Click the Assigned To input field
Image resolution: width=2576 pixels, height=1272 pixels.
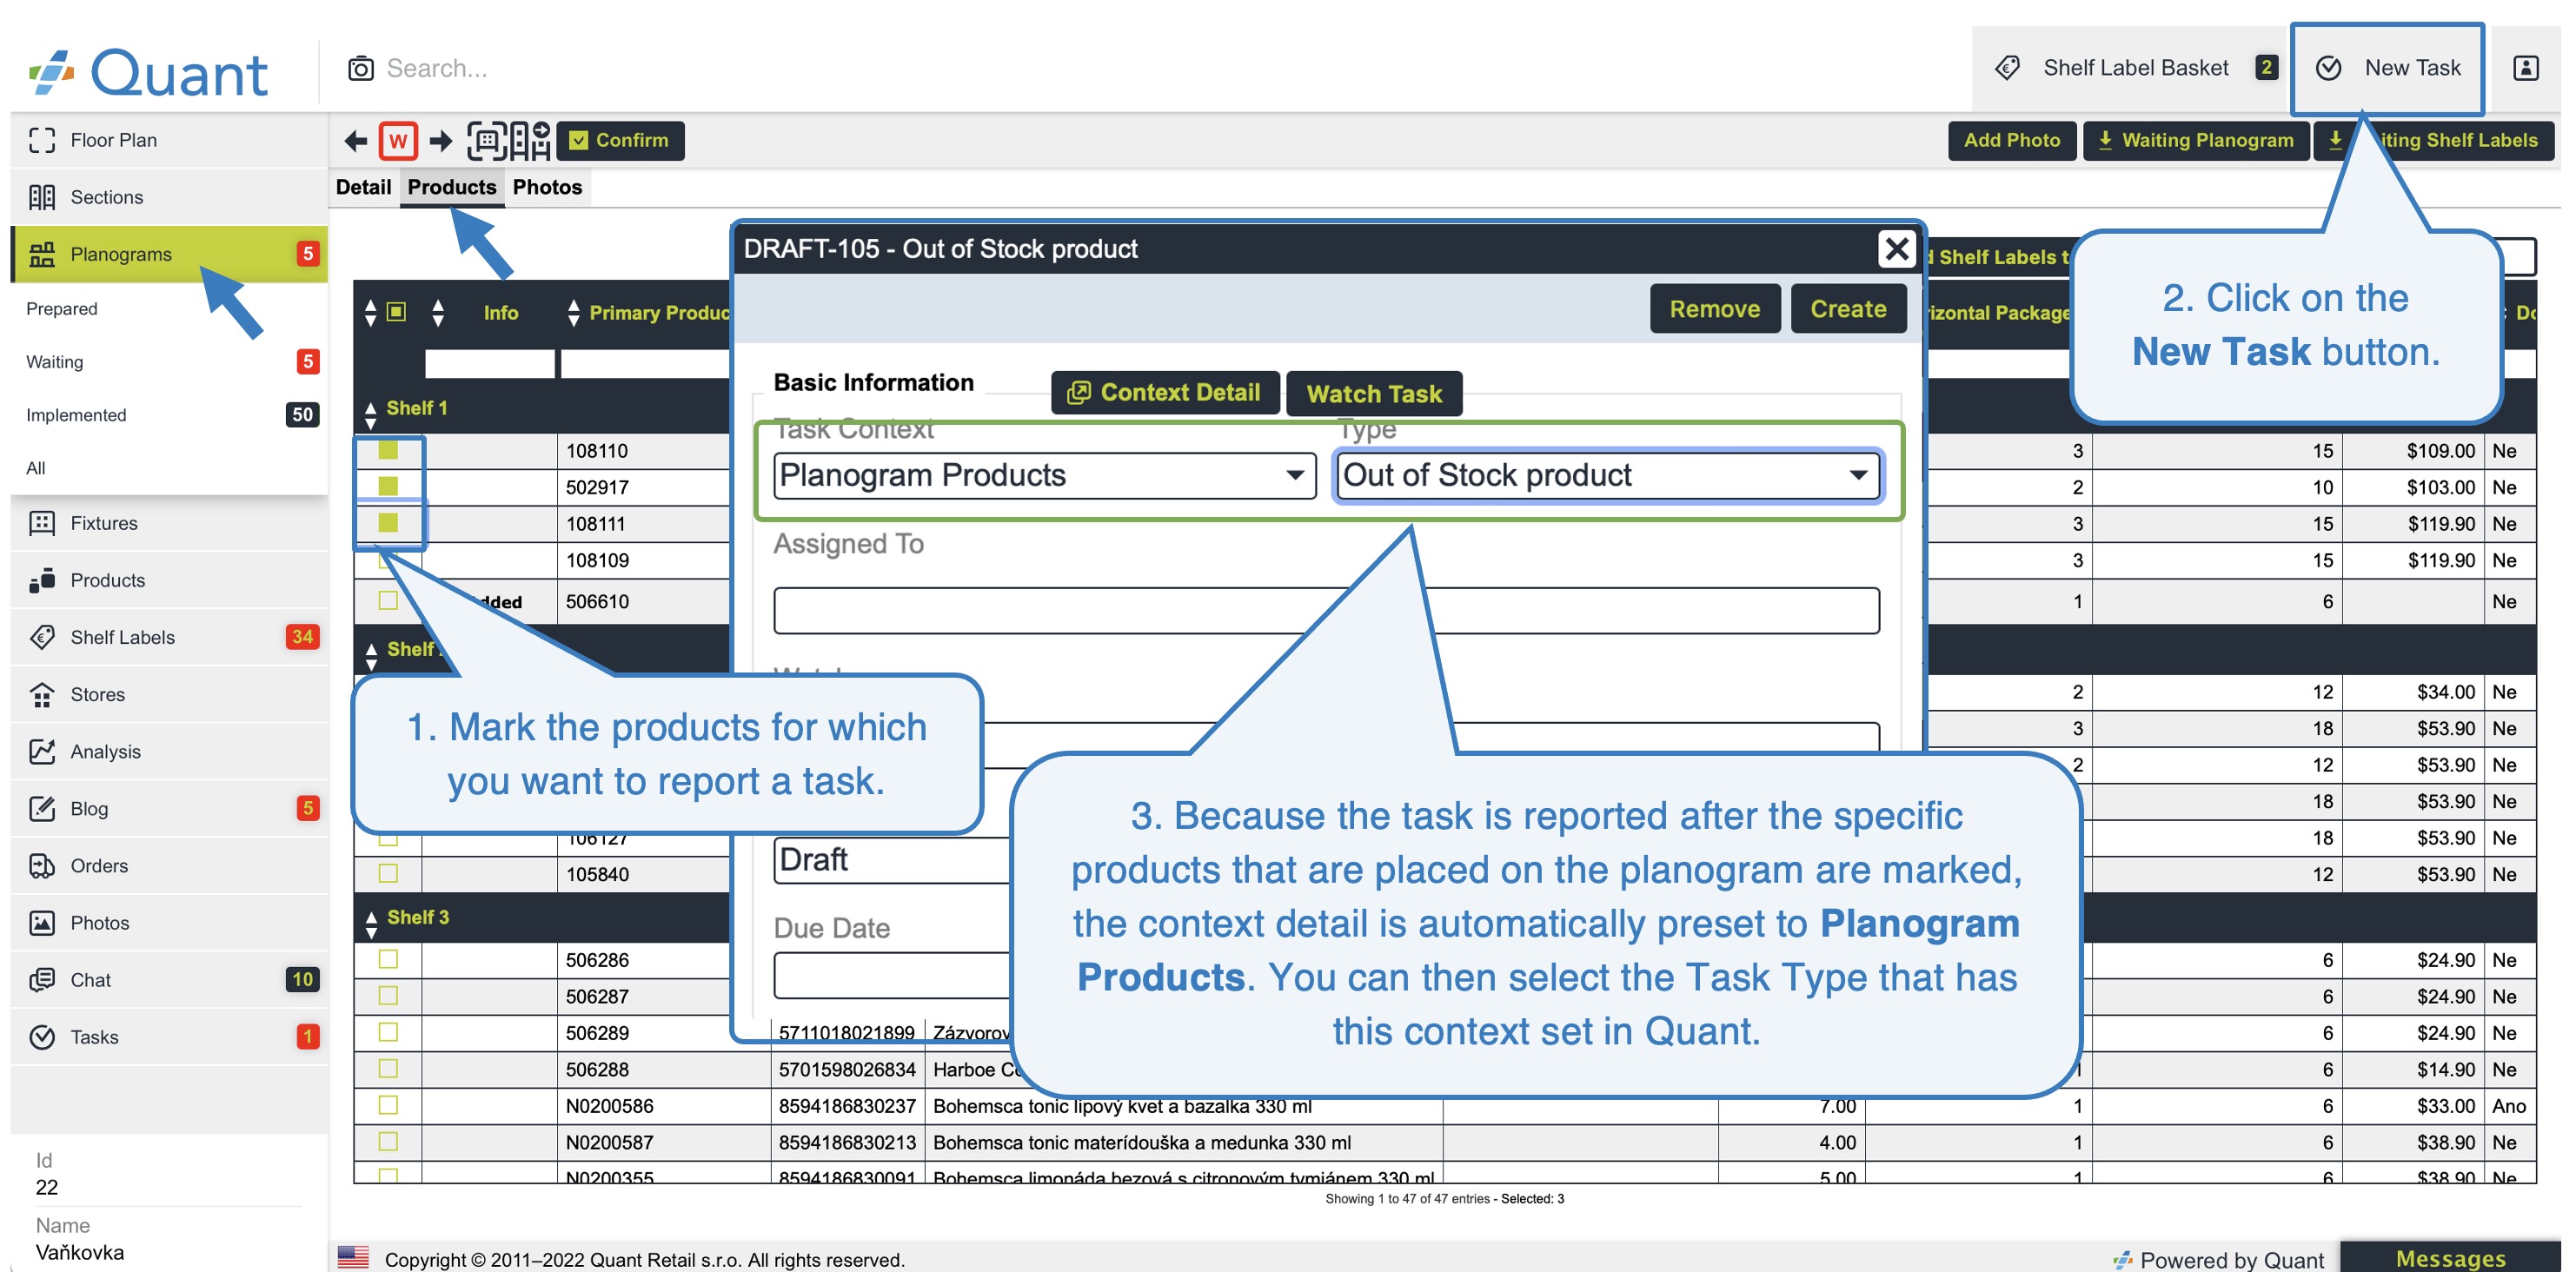coord(1326,611)
